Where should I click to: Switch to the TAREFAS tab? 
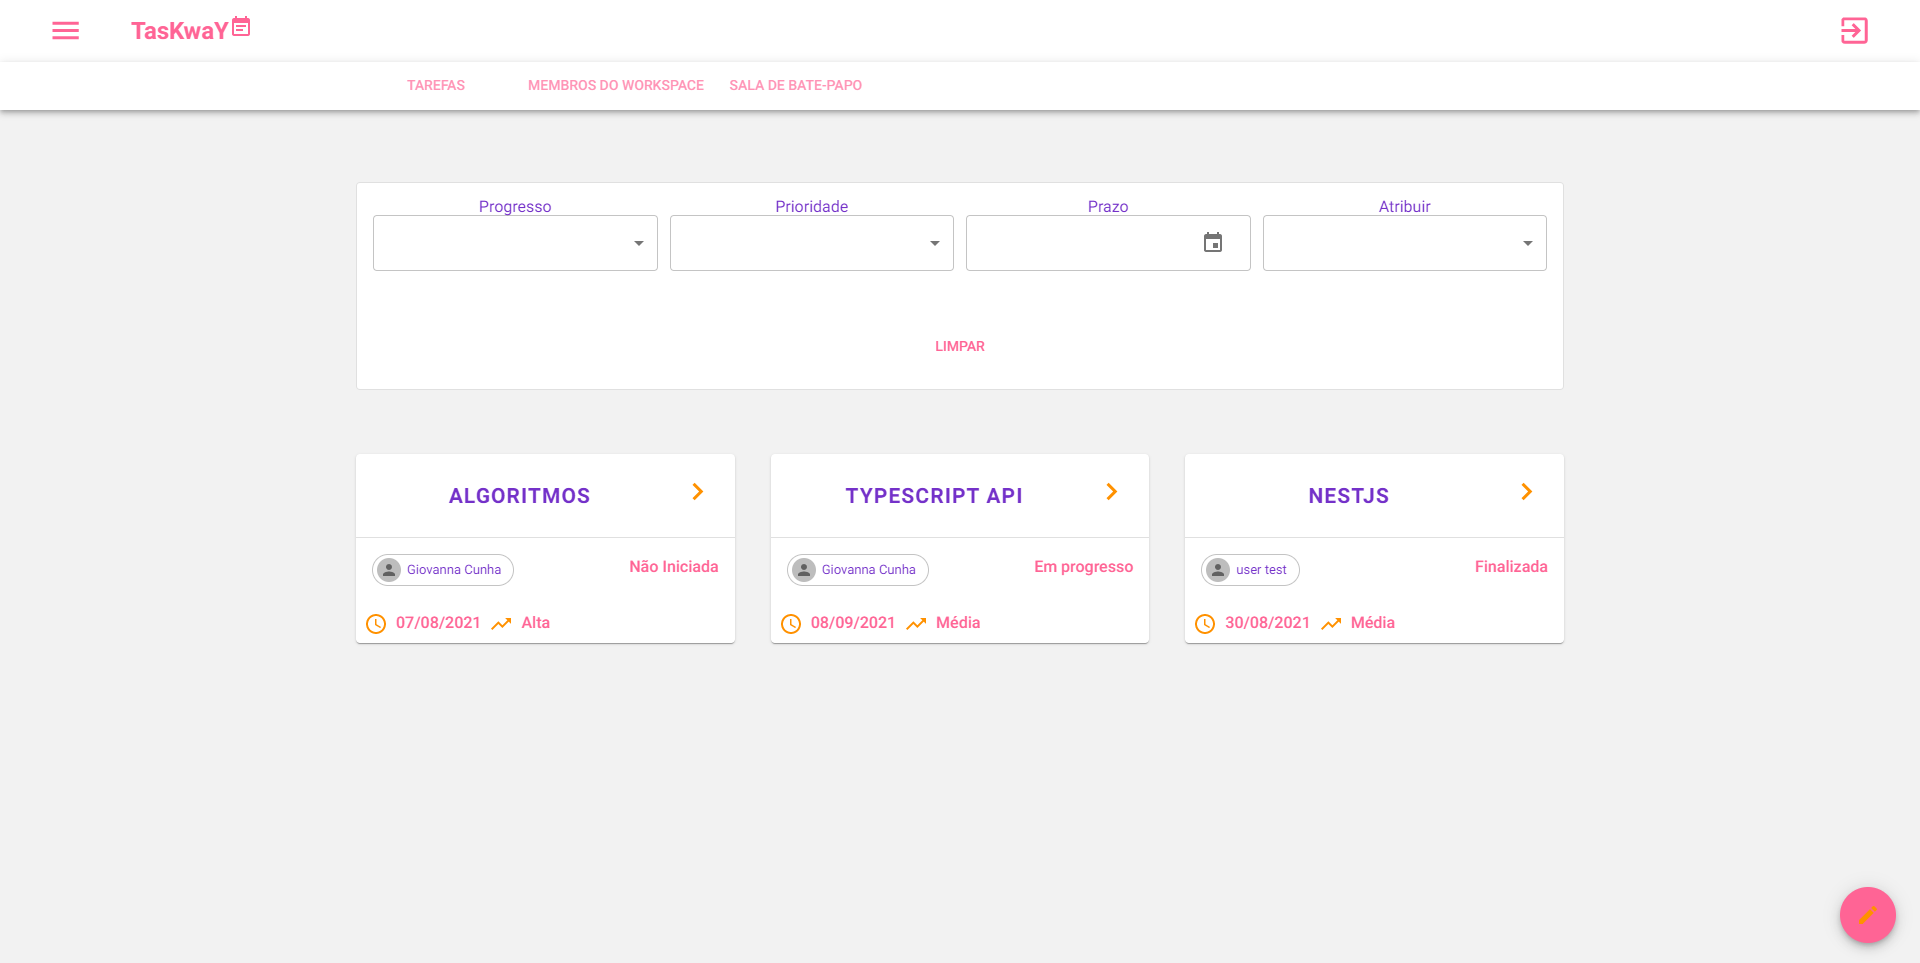click(436, 86)
